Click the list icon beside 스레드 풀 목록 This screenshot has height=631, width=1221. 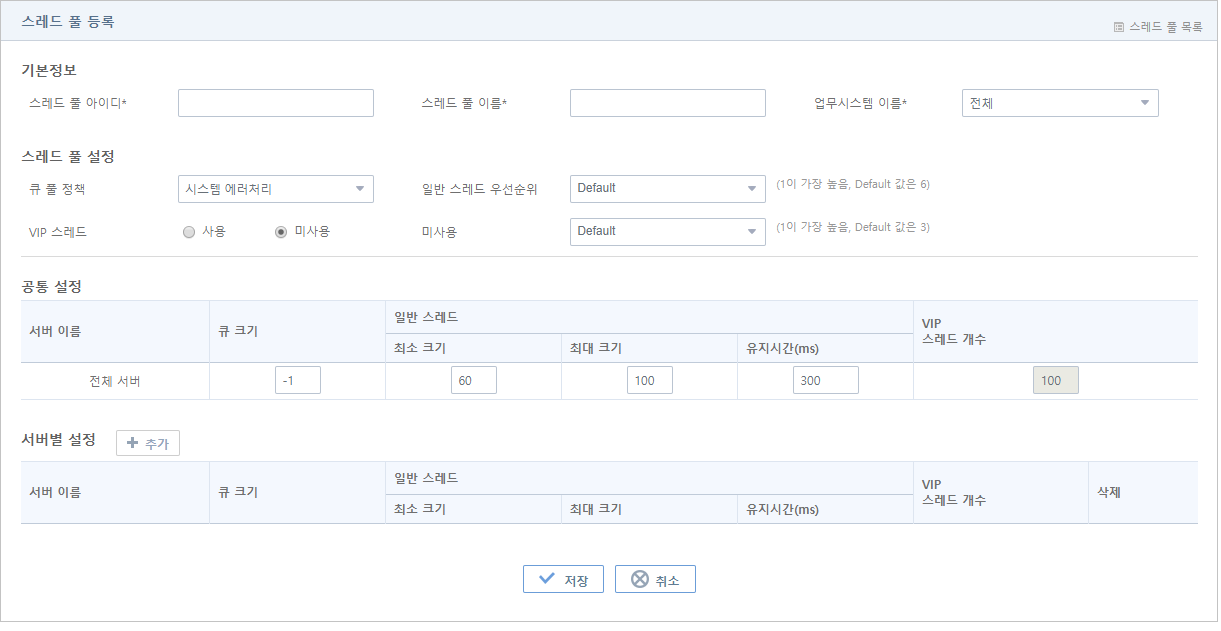point(1119,28)
